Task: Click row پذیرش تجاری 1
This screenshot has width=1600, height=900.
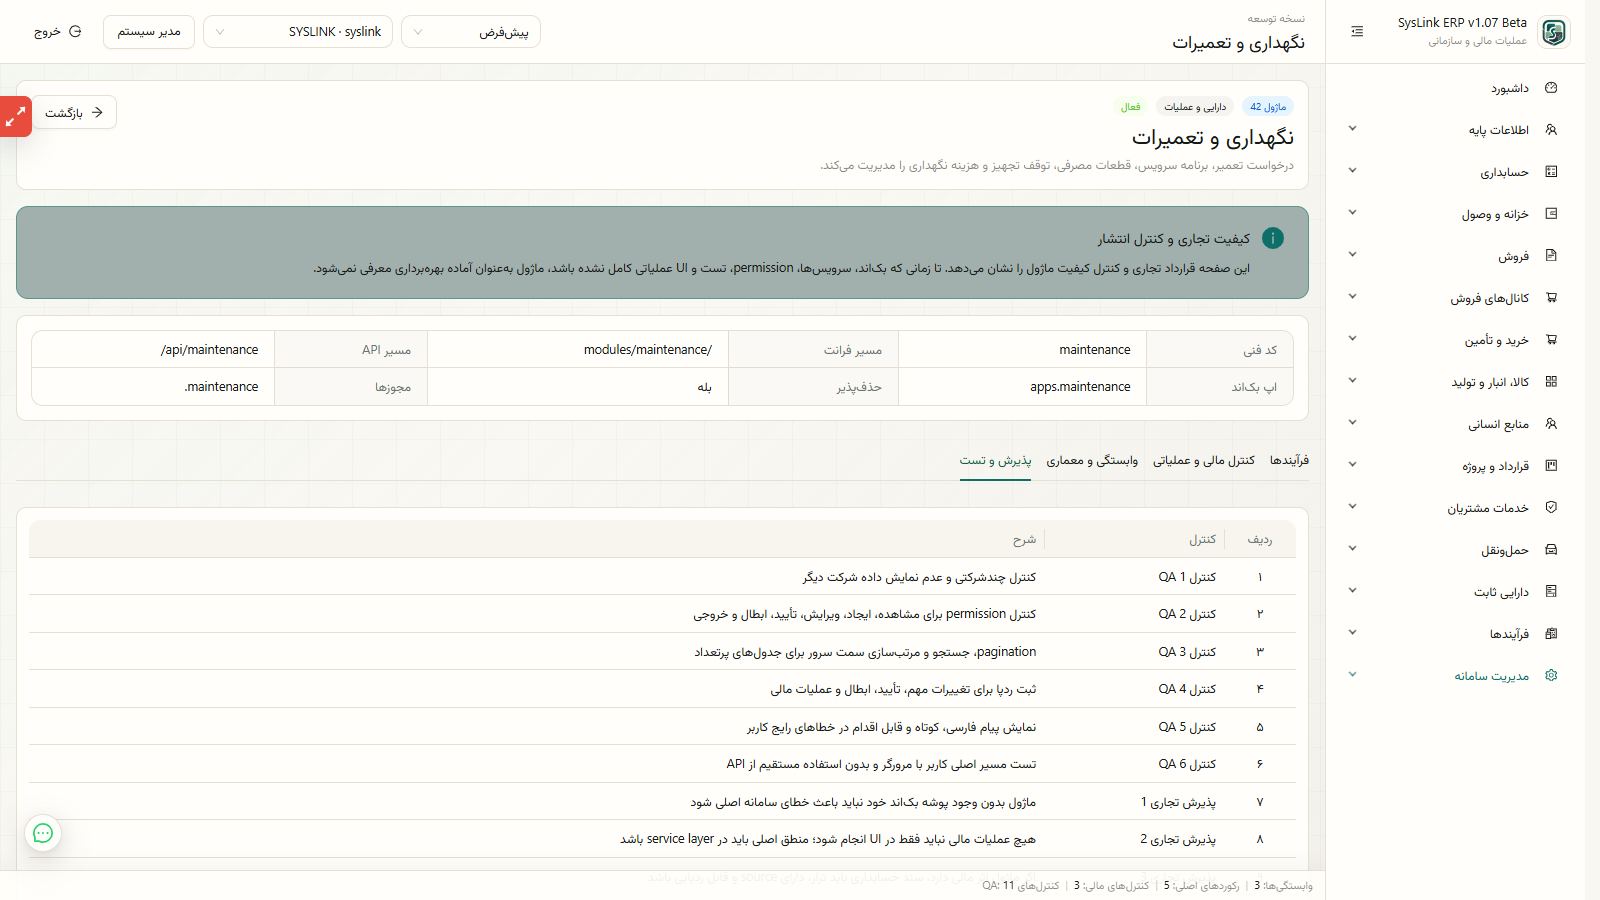Action: pyautogui.click(x=662, y=802)
